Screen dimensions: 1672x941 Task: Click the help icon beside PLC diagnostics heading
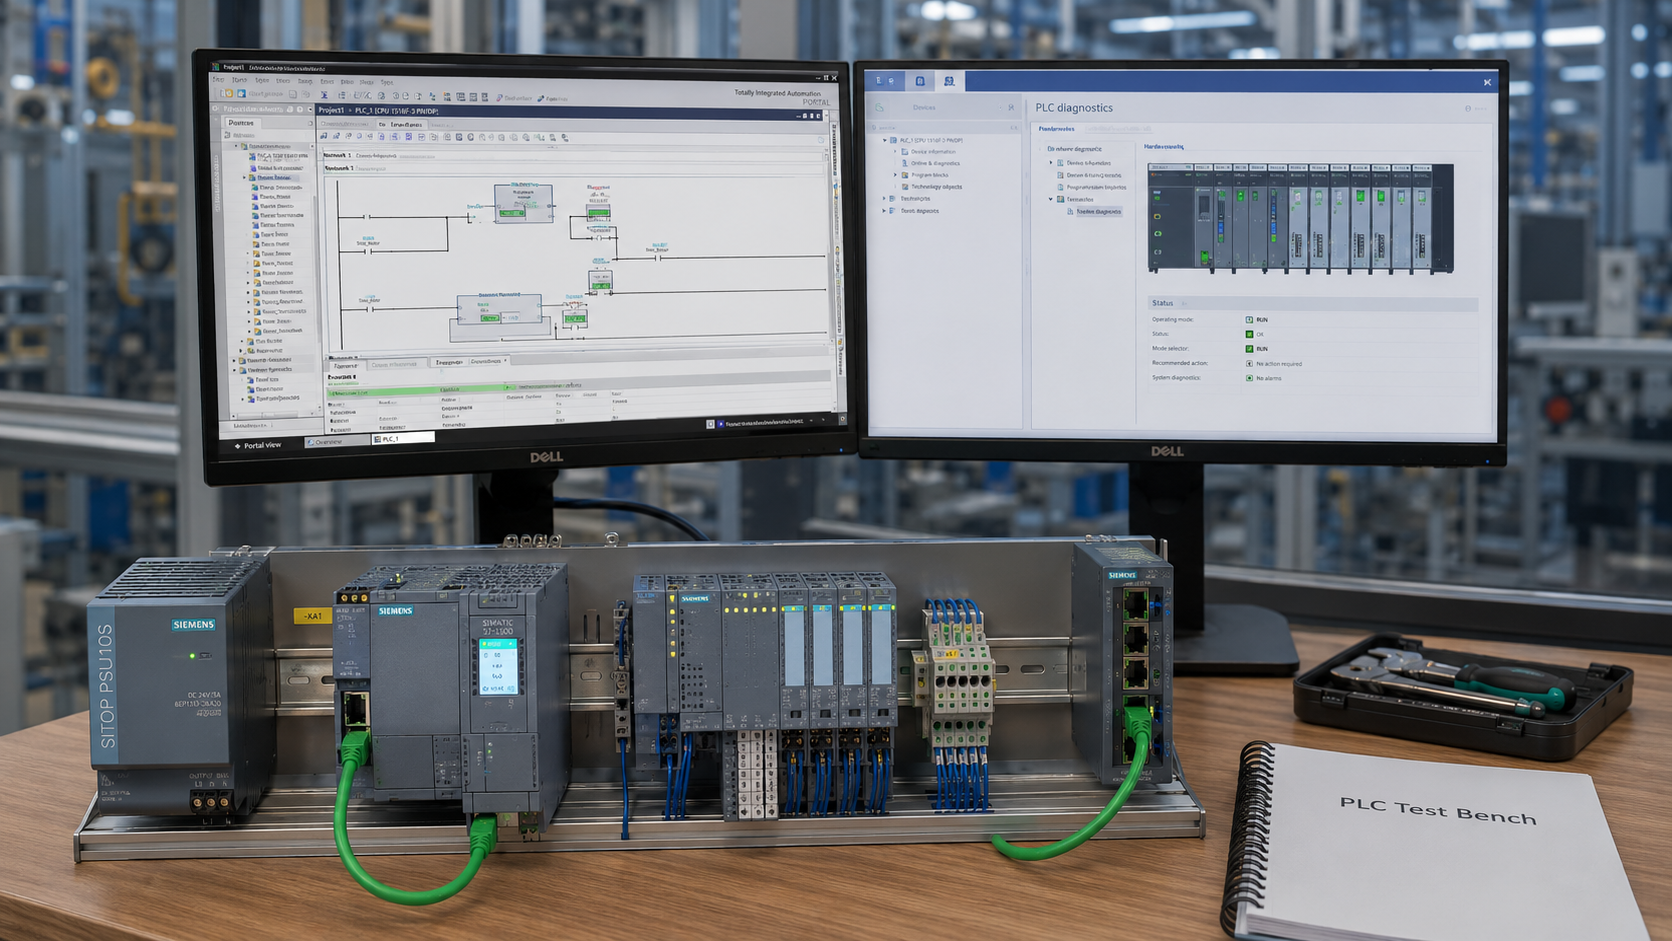(1468, 108)
